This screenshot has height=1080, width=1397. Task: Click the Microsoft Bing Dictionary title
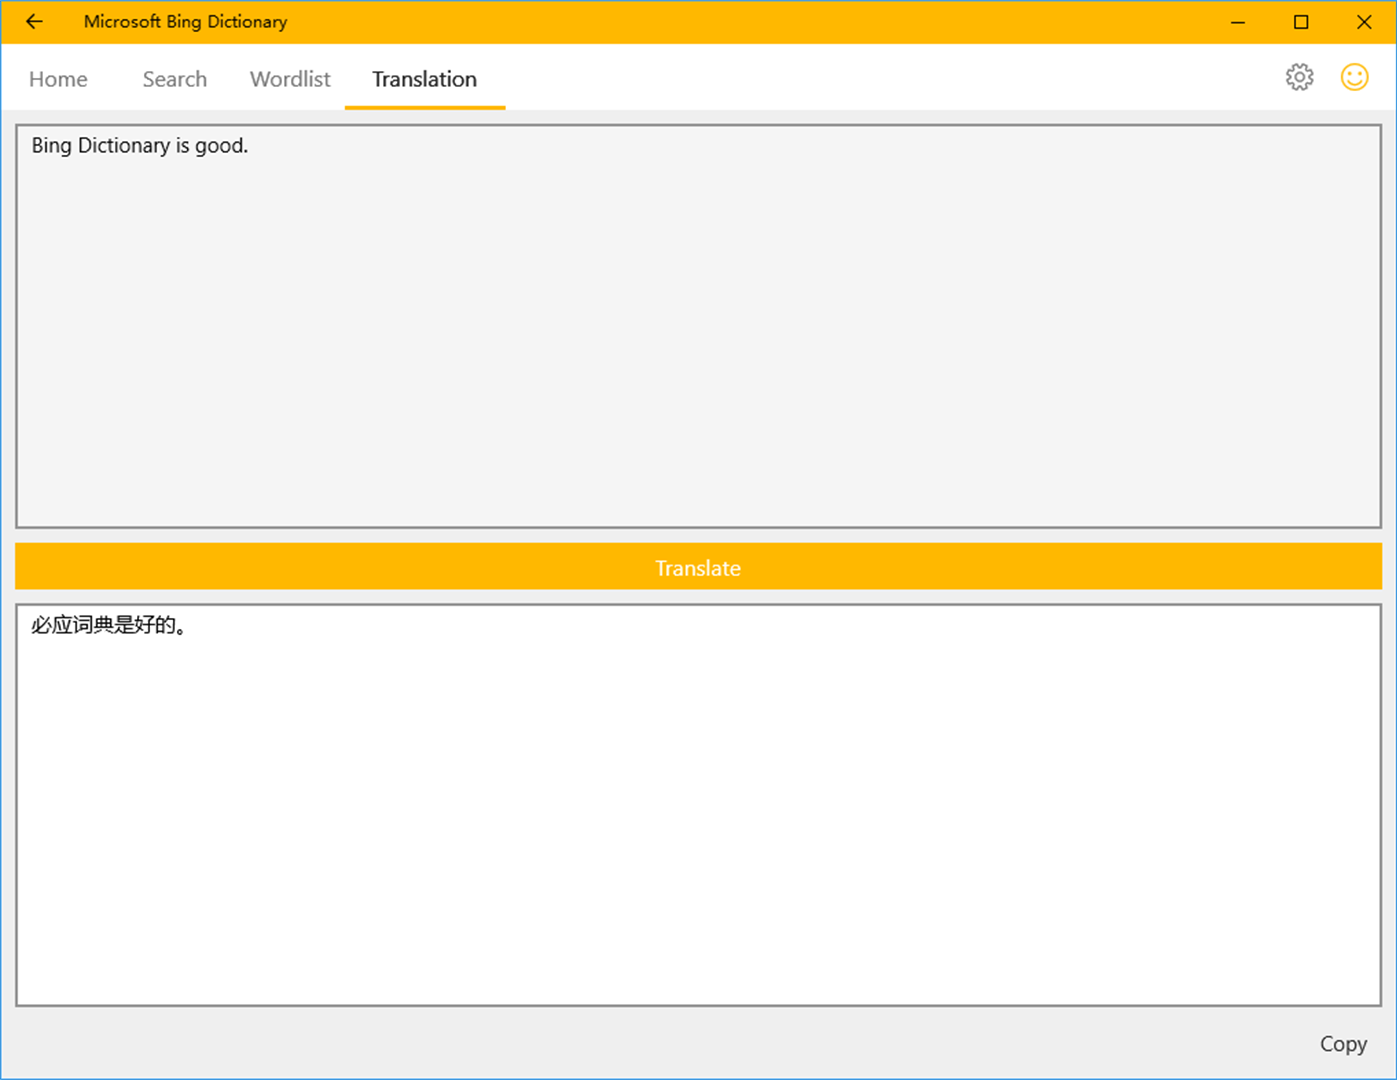click(x=185, y=21)
